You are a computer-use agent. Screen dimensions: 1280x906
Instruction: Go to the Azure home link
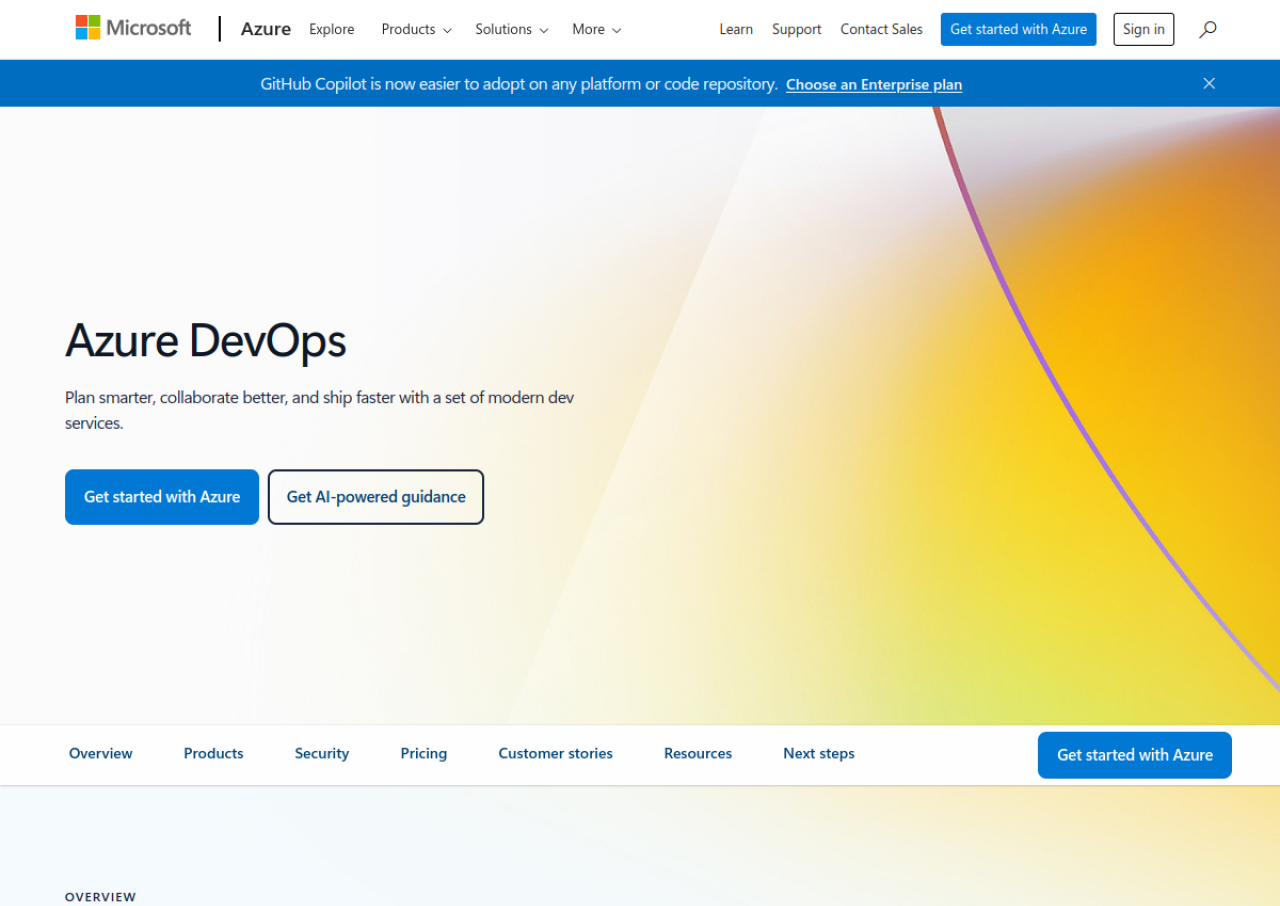pyautogui.click(x=266, y=29)
